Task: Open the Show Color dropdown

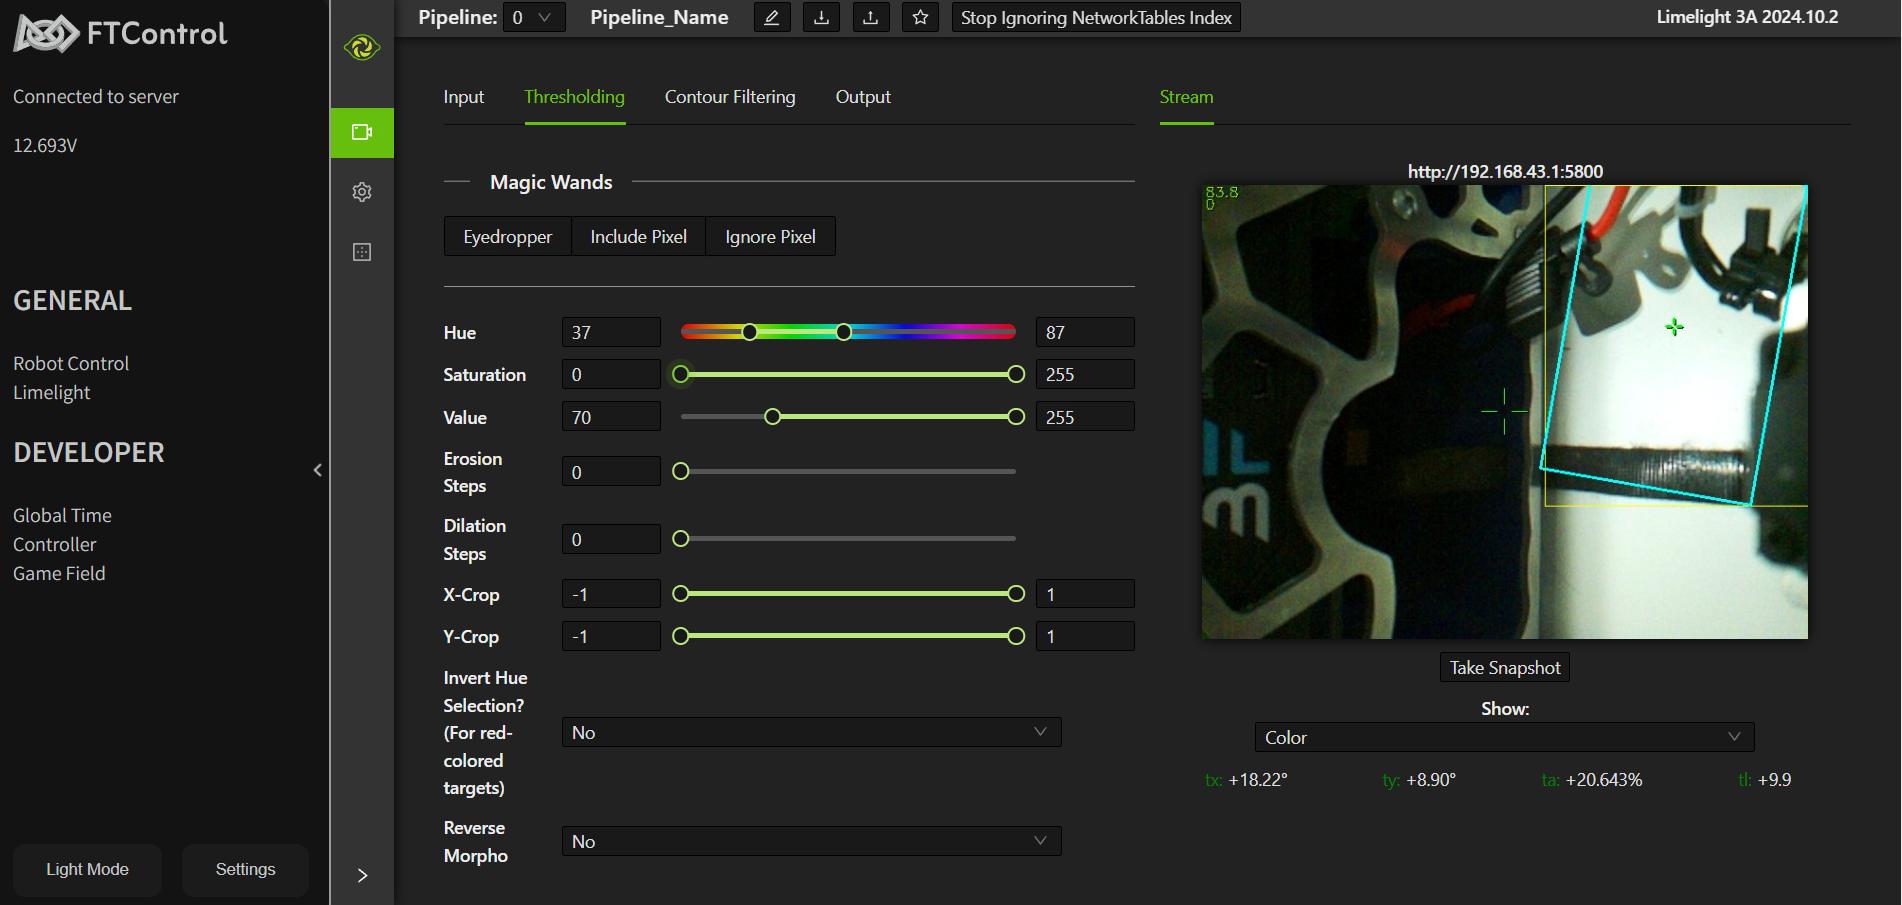Action: point(1503,737)
